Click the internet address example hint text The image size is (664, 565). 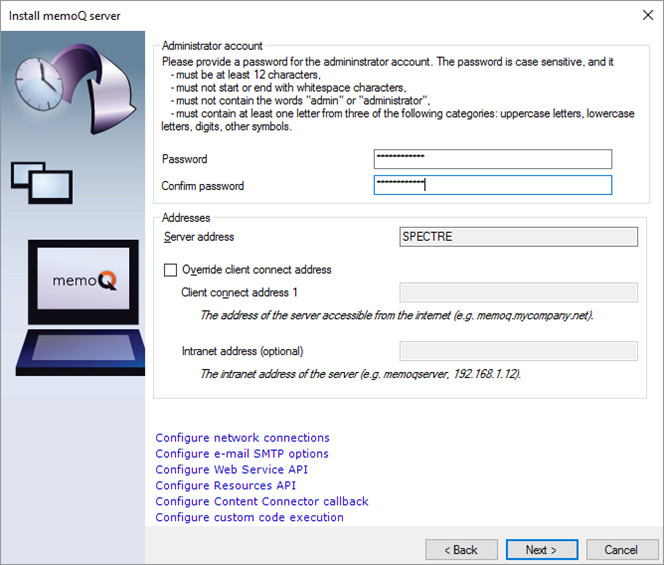[397, 316]
